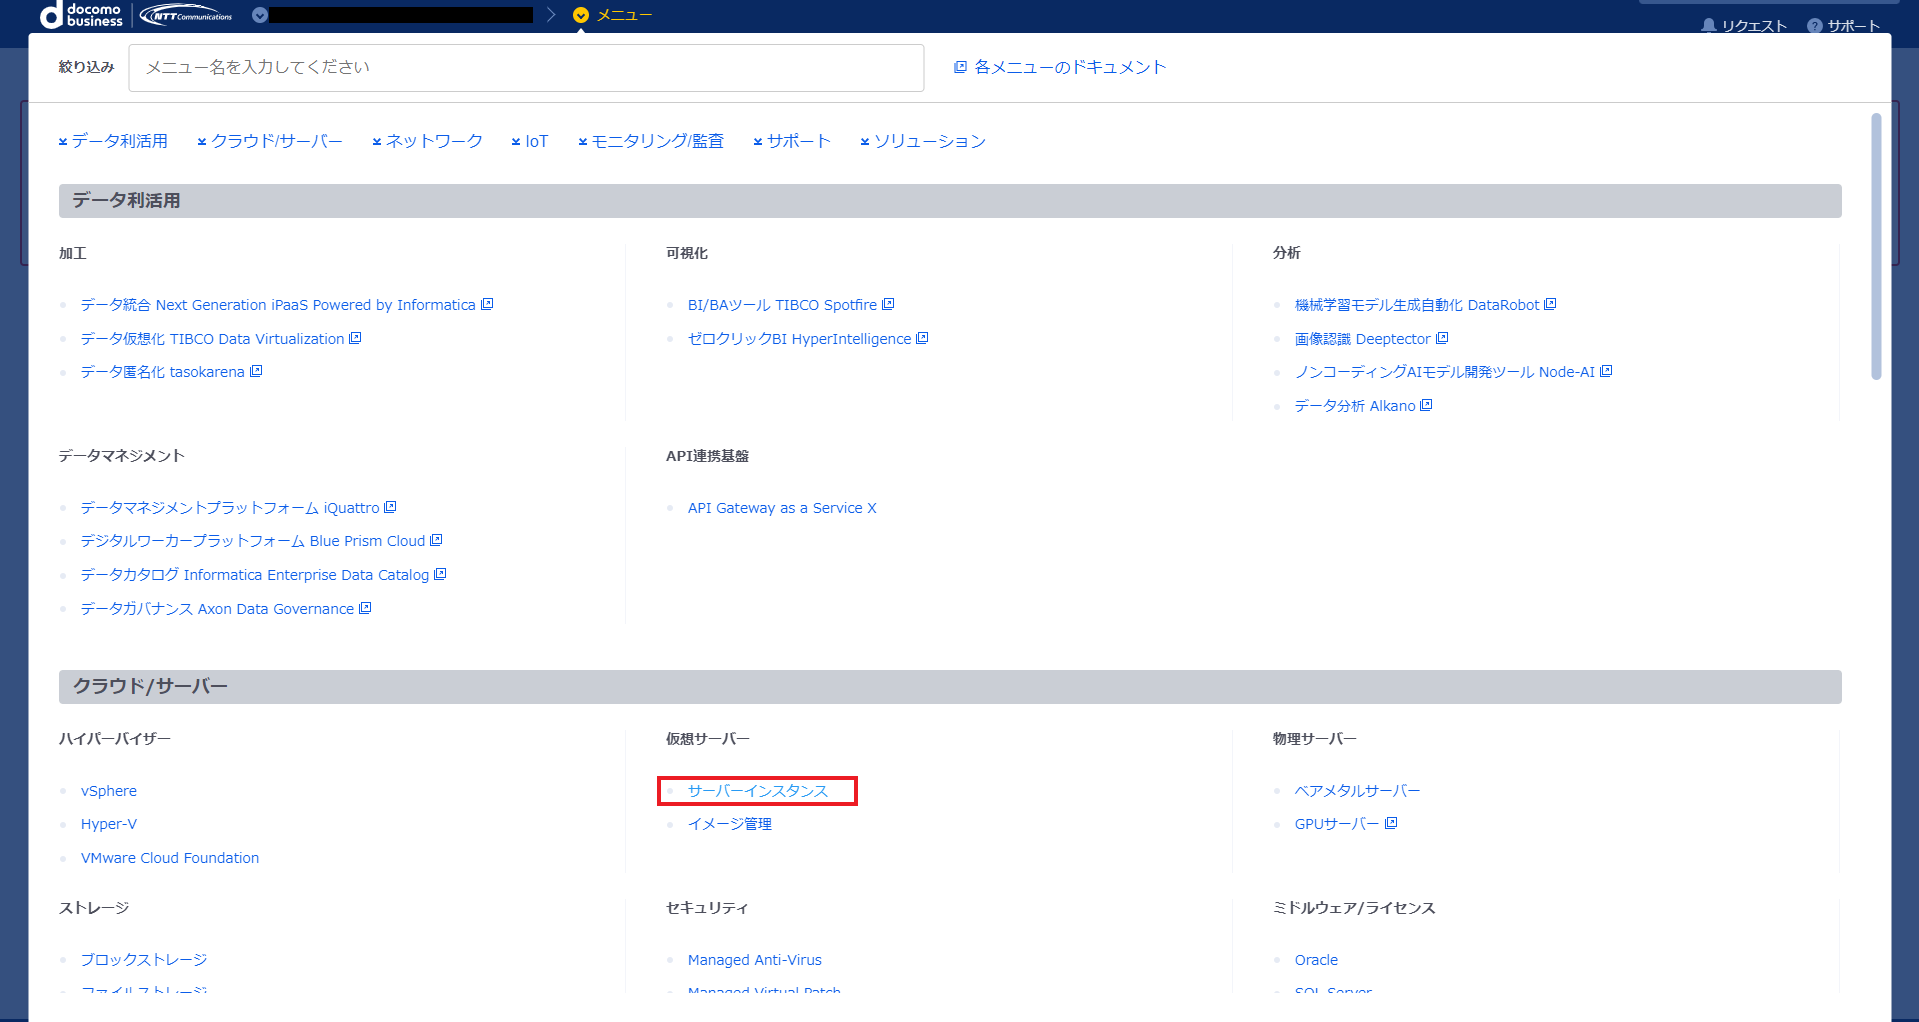Open データマネジメントプラットフォーム iQuattro link
Viewport: 1919px width, 1022px height.
coord(230,508)
